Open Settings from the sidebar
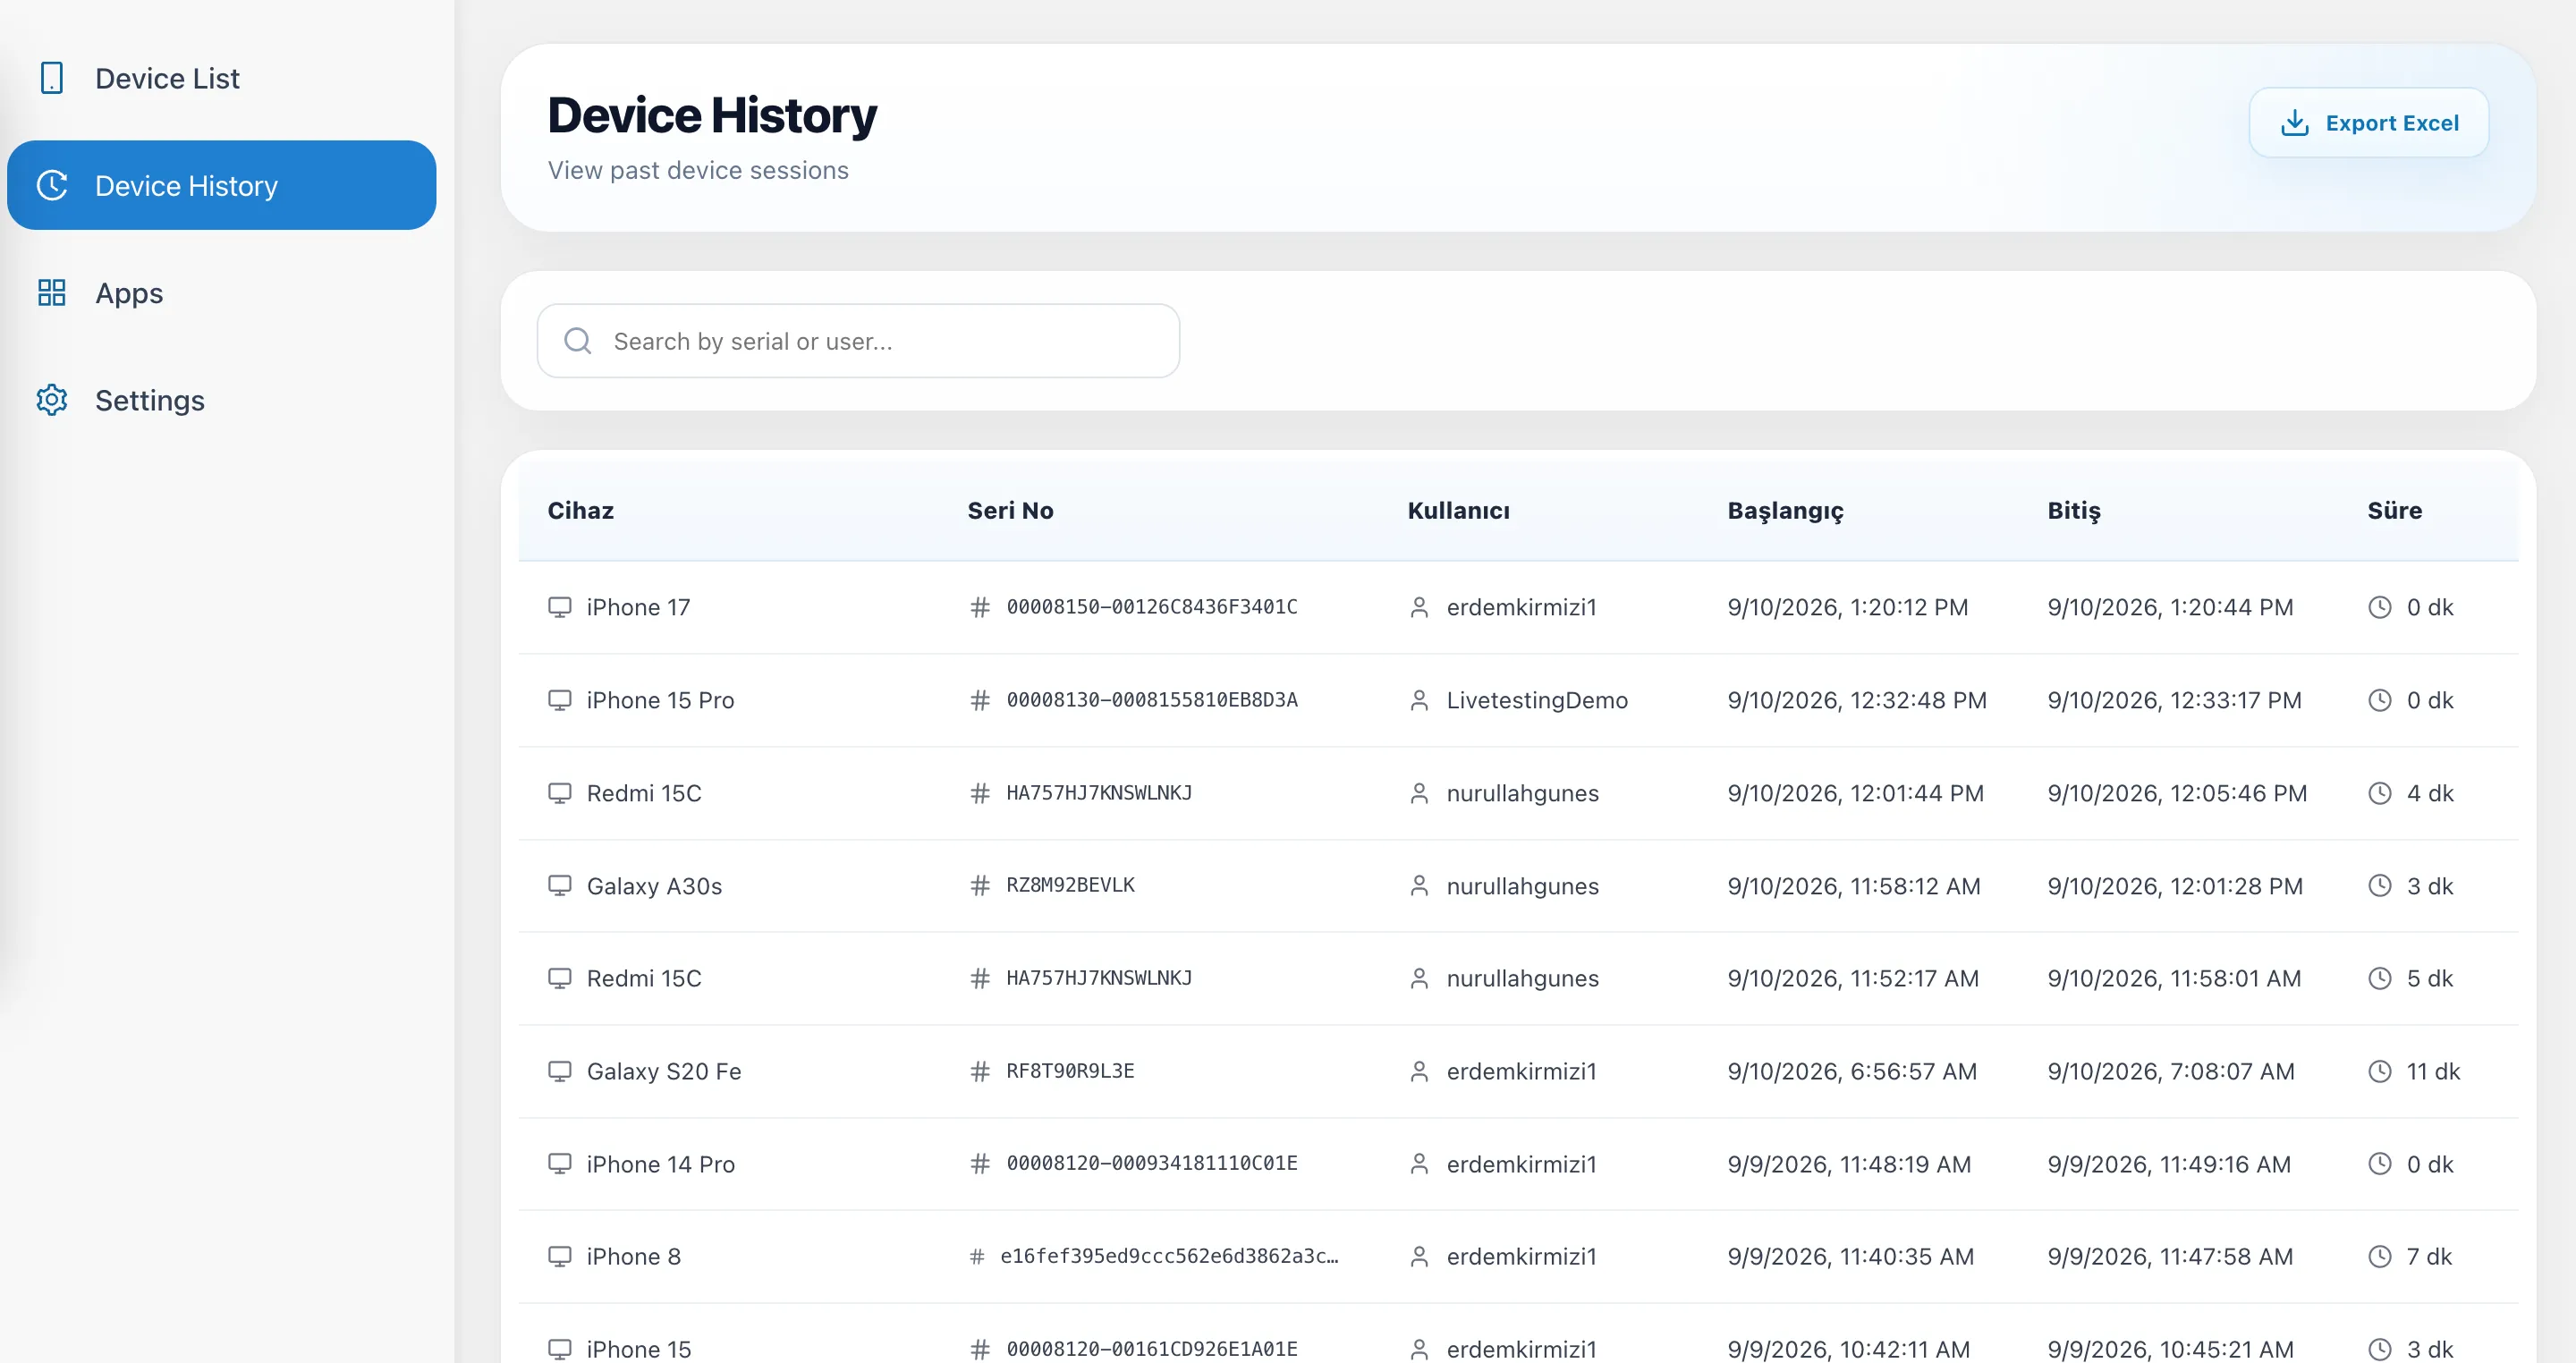 (x=221, y=400)
